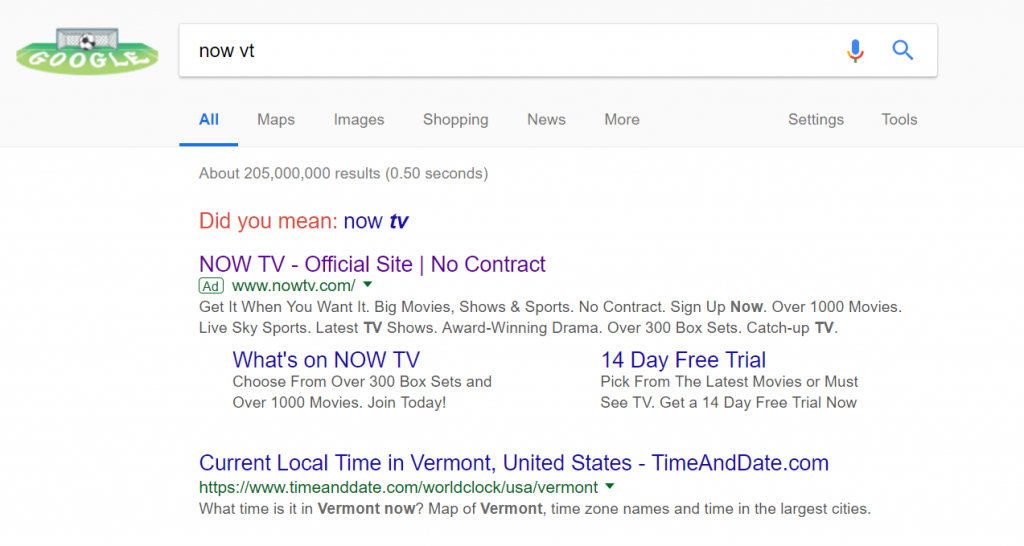Click sitelink text "Pick From The Latest Movies or Must"
The image size is (1024, 546).
click(x=729, y=381)
